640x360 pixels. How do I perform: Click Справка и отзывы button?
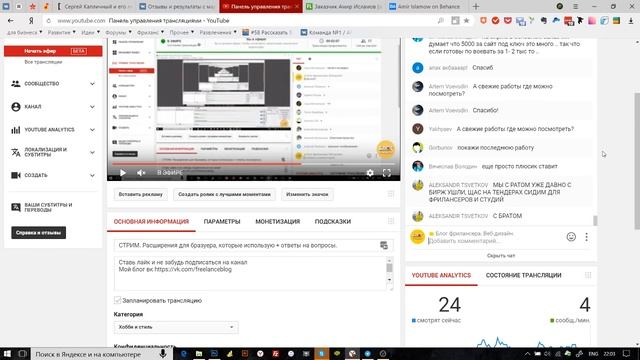38,233
